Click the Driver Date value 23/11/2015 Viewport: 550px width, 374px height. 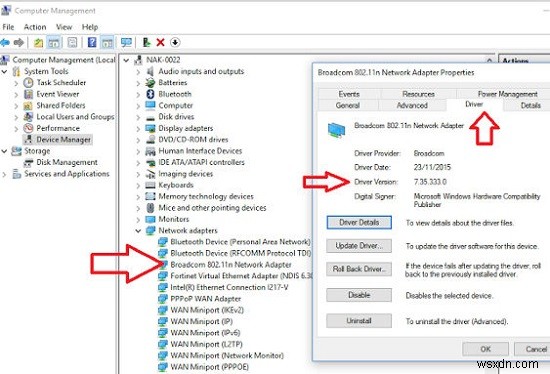[432, 167]
